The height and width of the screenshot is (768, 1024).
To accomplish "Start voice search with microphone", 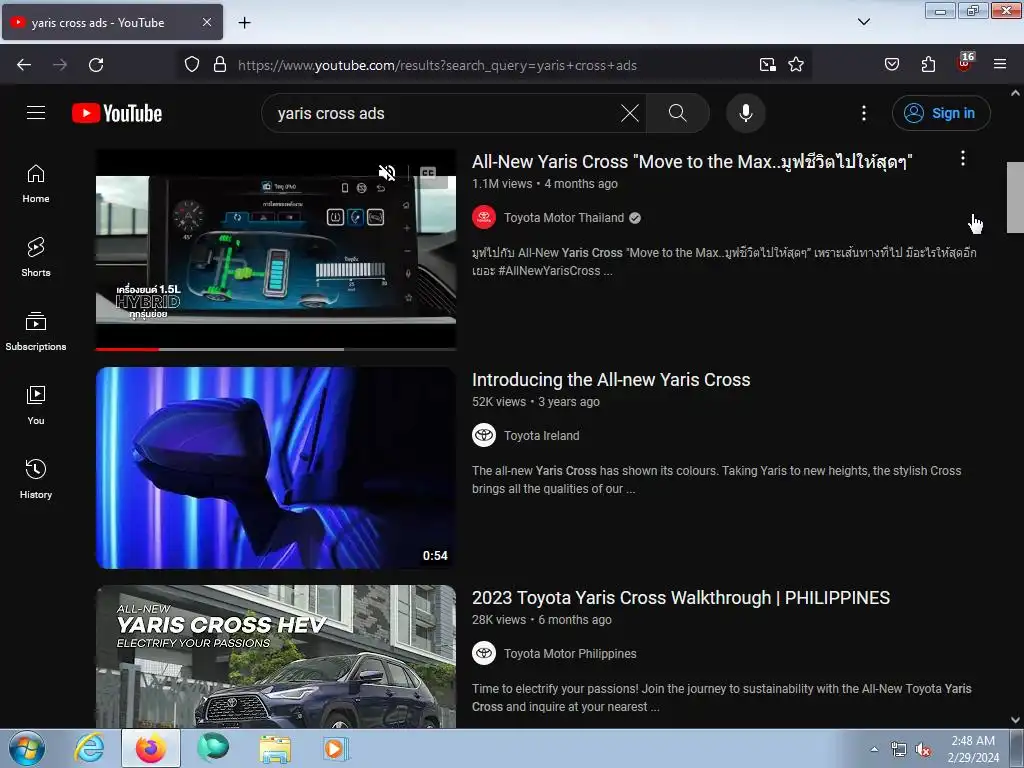I will [745, 113].
